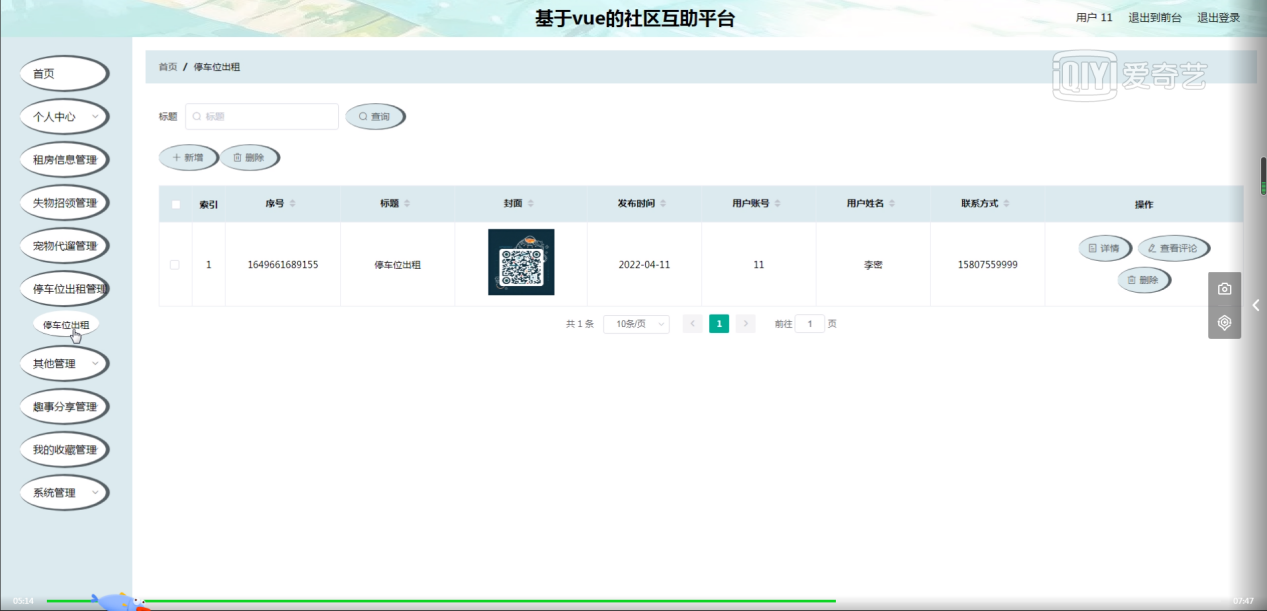
Task: Click 查看评论 in the table row
Action: pyautogui.click(x=1174, y=248)
